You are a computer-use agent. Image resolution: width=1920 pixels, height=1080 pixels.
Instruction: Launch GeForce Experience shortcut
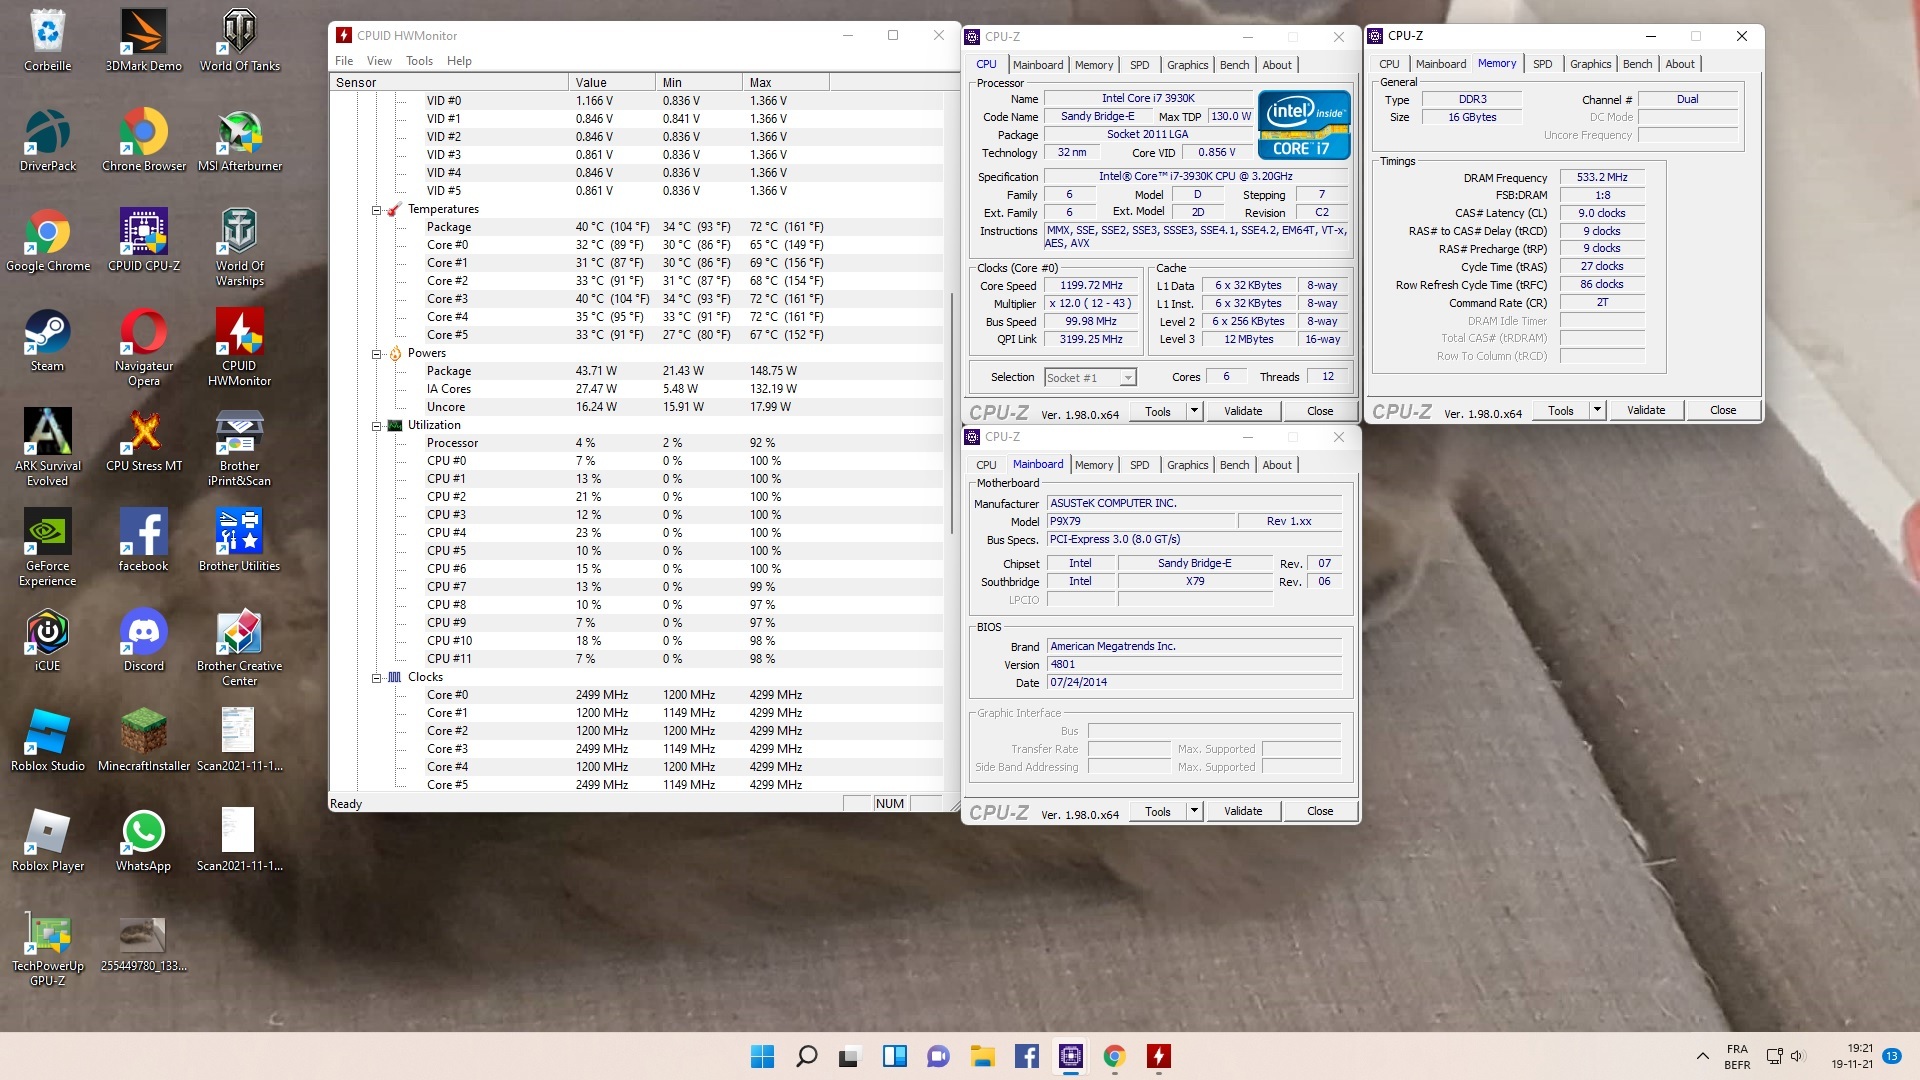click(48, 547)
